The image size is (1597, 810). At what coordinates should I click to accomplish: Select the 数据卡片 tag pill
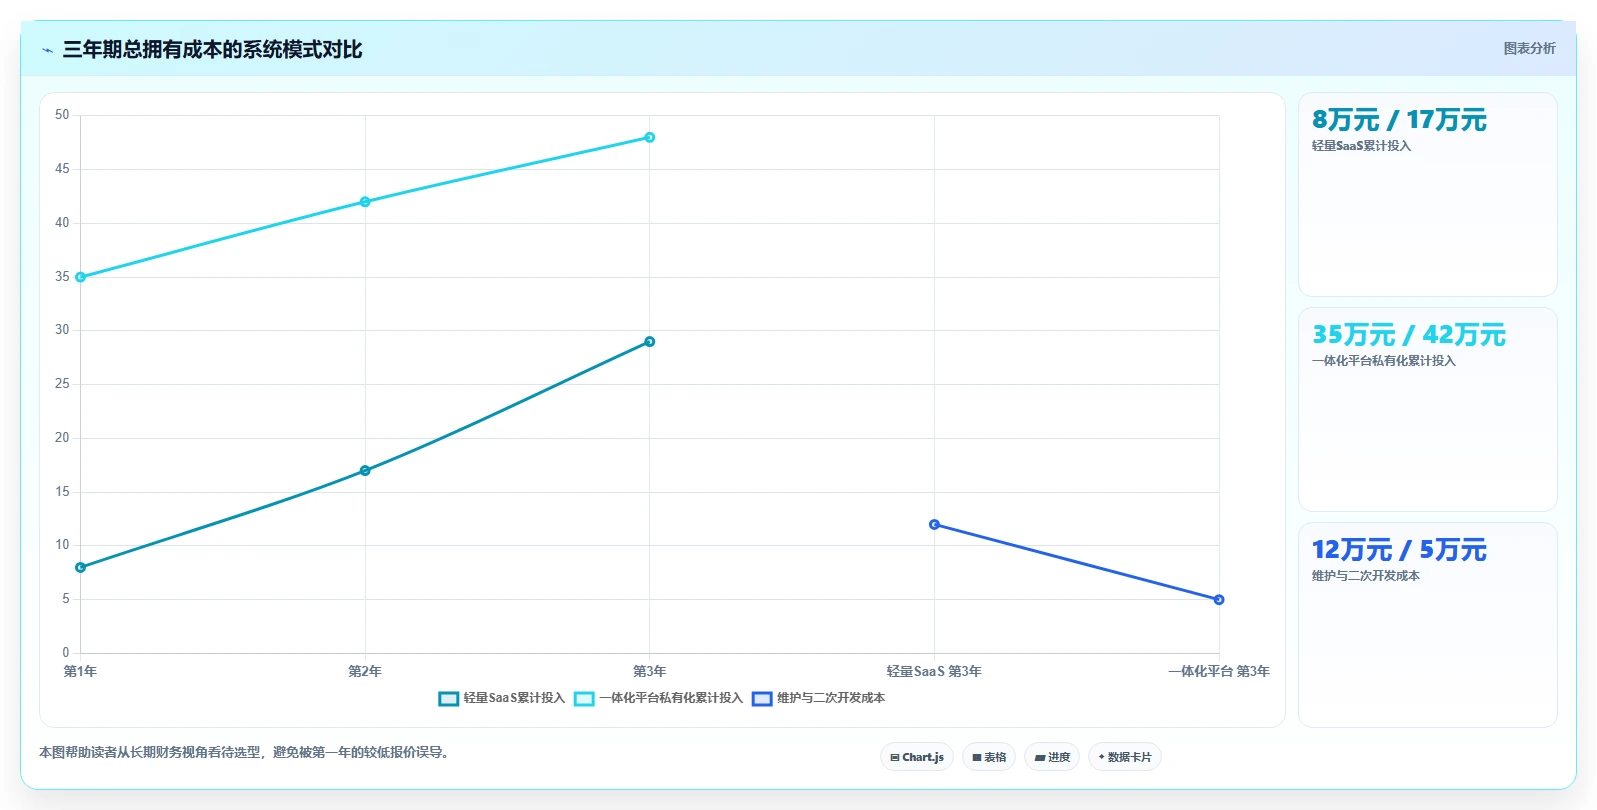tap(1125, 757)
